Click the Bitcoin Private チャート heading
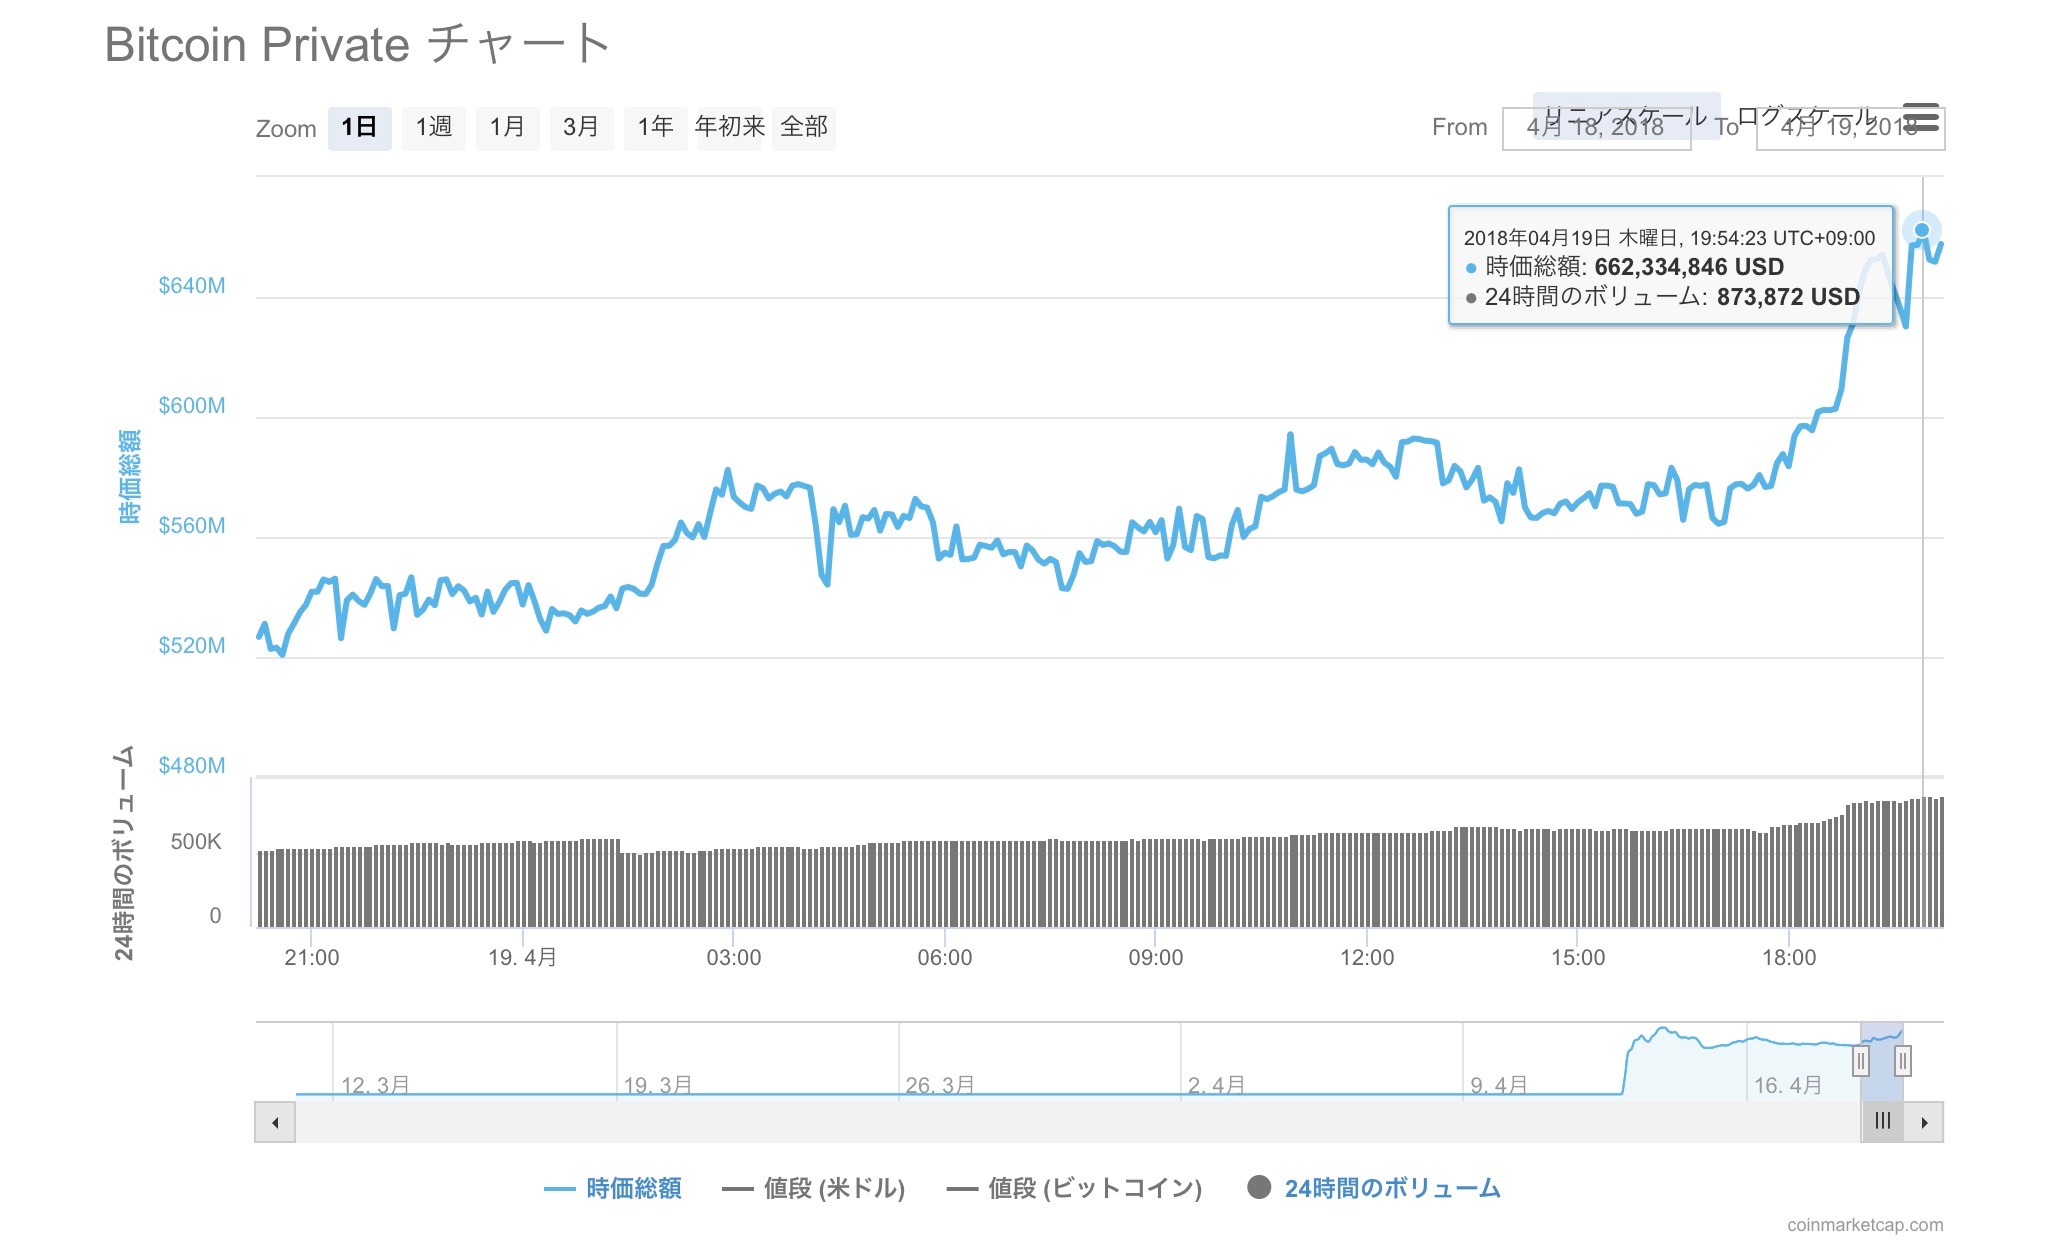Screen dimensions: 2048x1252 tap(357, 45)
